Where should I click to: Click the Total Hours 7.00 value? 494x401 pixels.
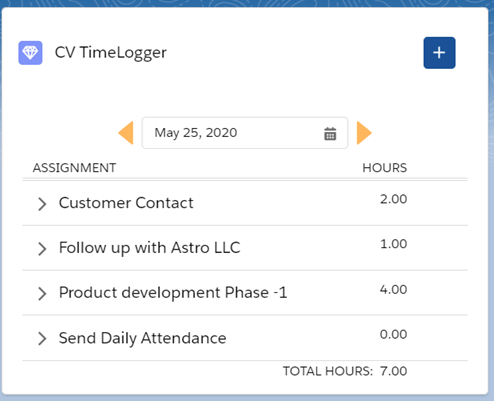point(393,371)
